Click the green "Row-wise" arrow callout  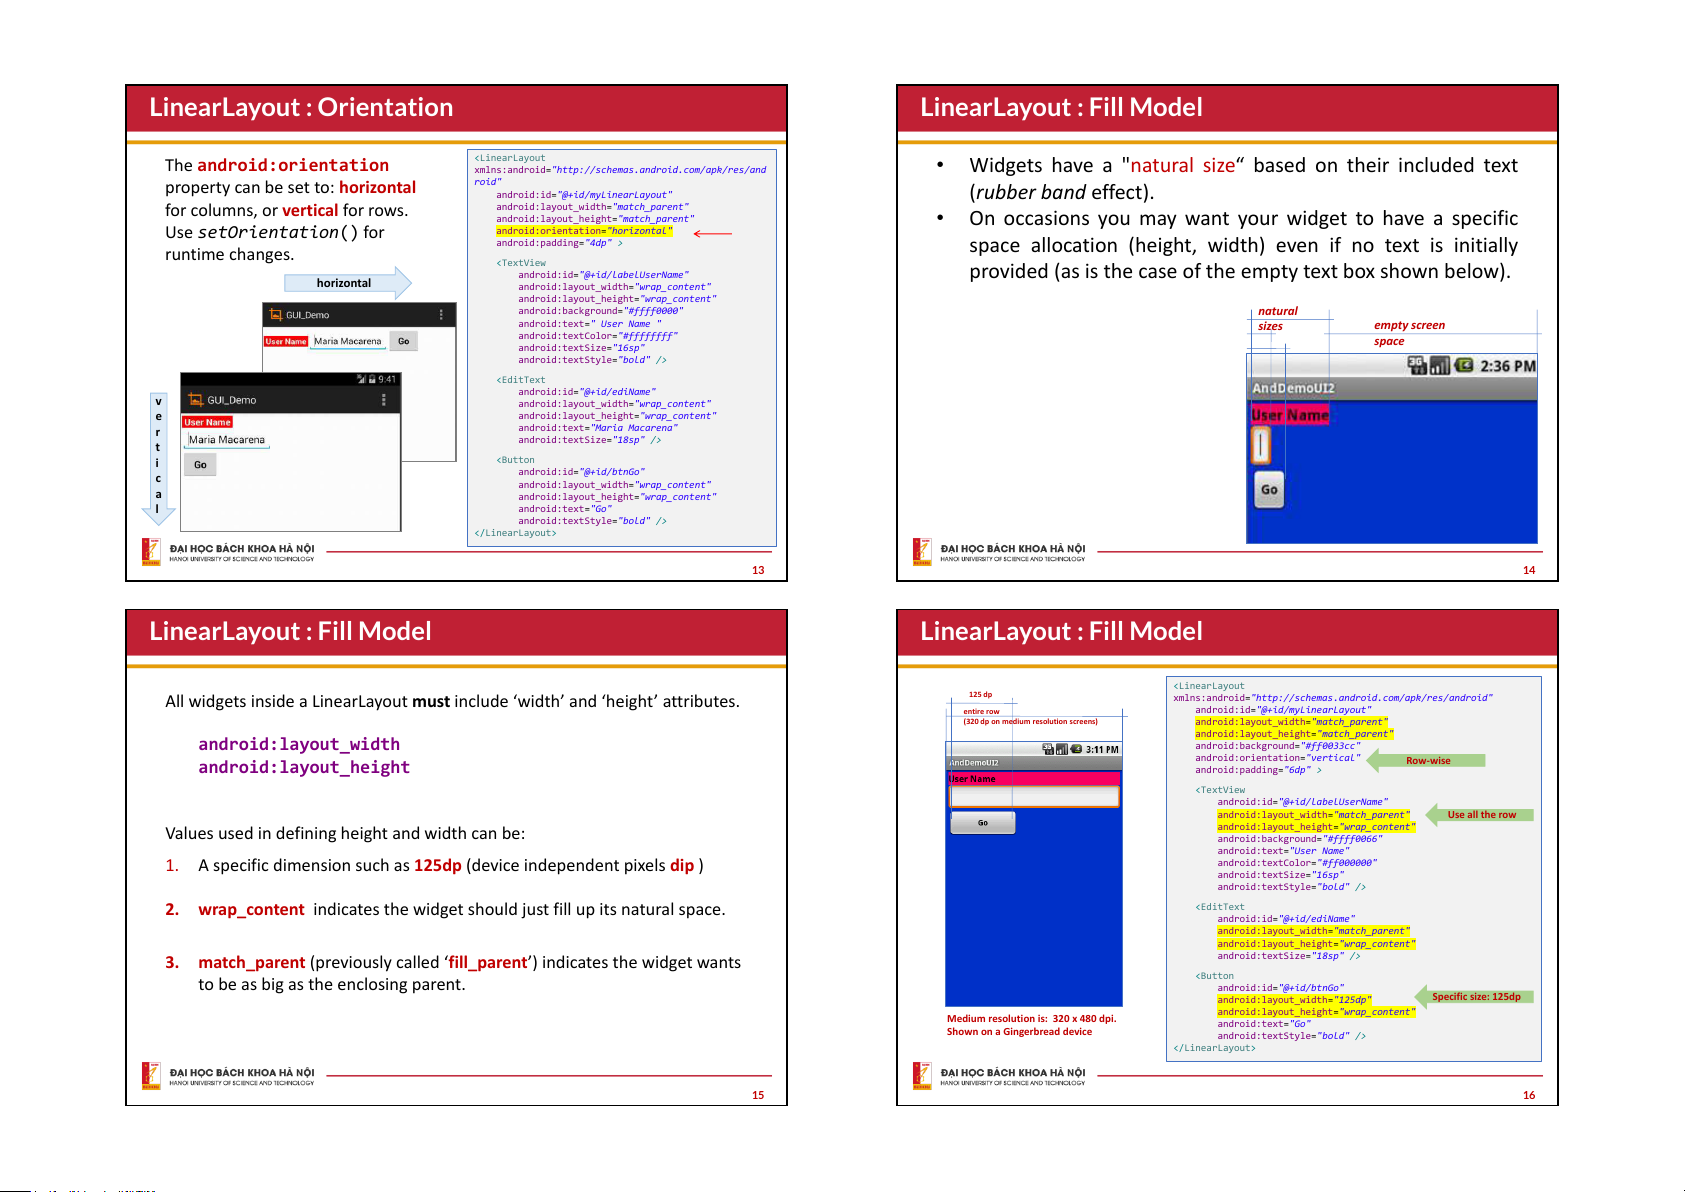1426,761
